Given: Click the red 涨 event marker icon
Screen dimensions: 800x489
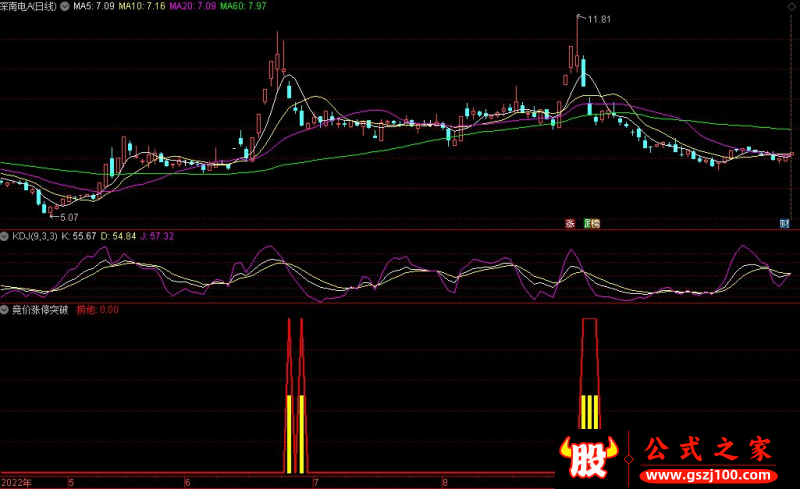Looking at the screenshot, I should coord(569,223).
